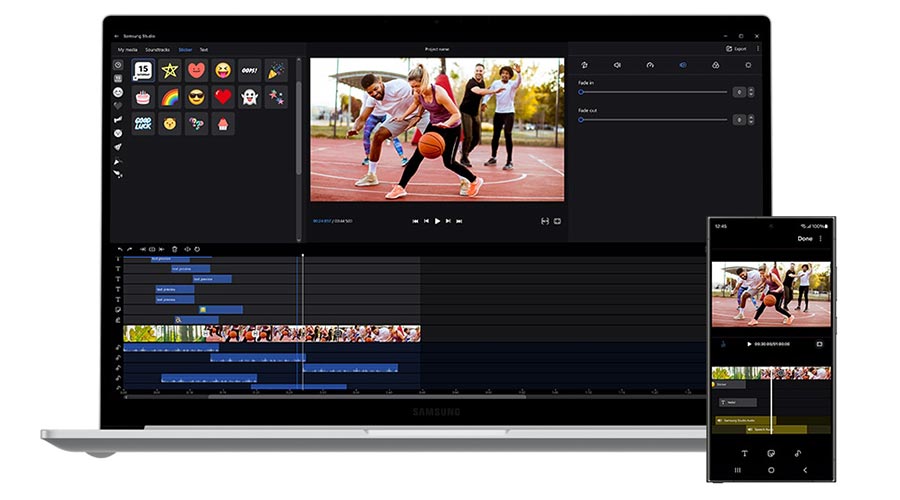This screenshot has width=900, height=500.
Task: Tap the Sticker tool on phone
Action: click(771, 453)
